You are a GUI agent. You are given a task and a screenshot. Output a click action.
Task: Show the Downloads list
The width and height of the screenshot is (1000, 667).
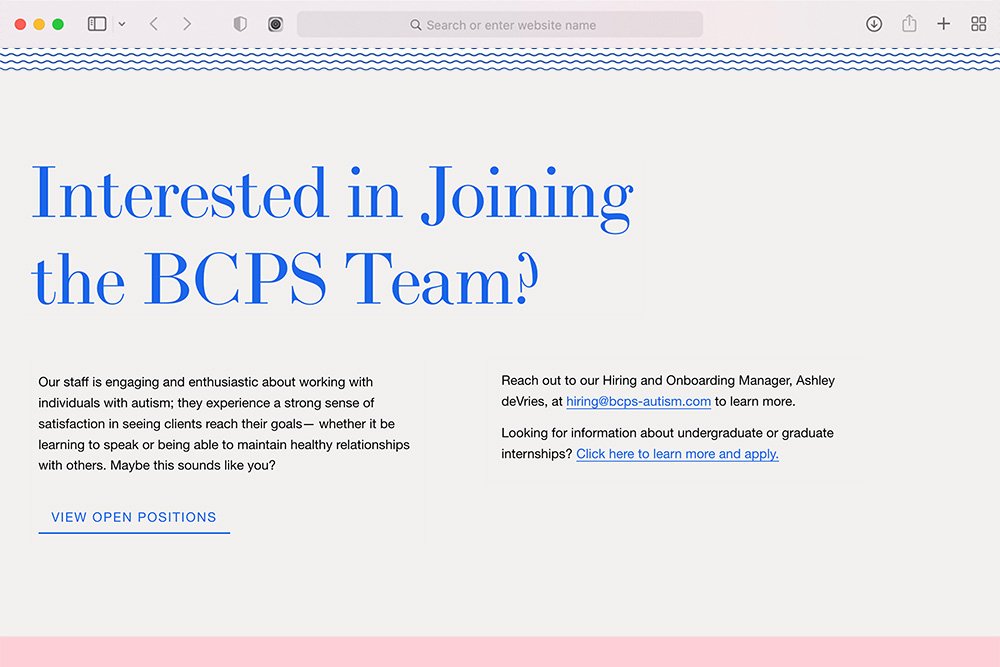click(874, 23)
